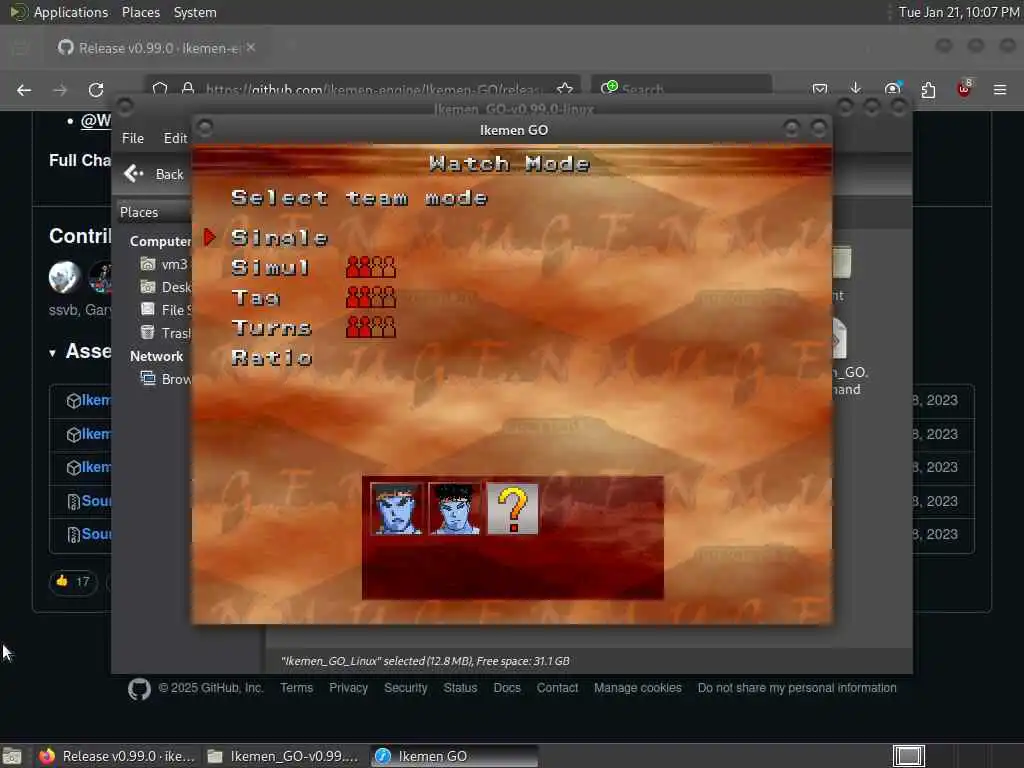Image resolution: width=1024 pixels, height=768 pixels.
Task: Click the Firefox account icon
Action: click(892, 89)
